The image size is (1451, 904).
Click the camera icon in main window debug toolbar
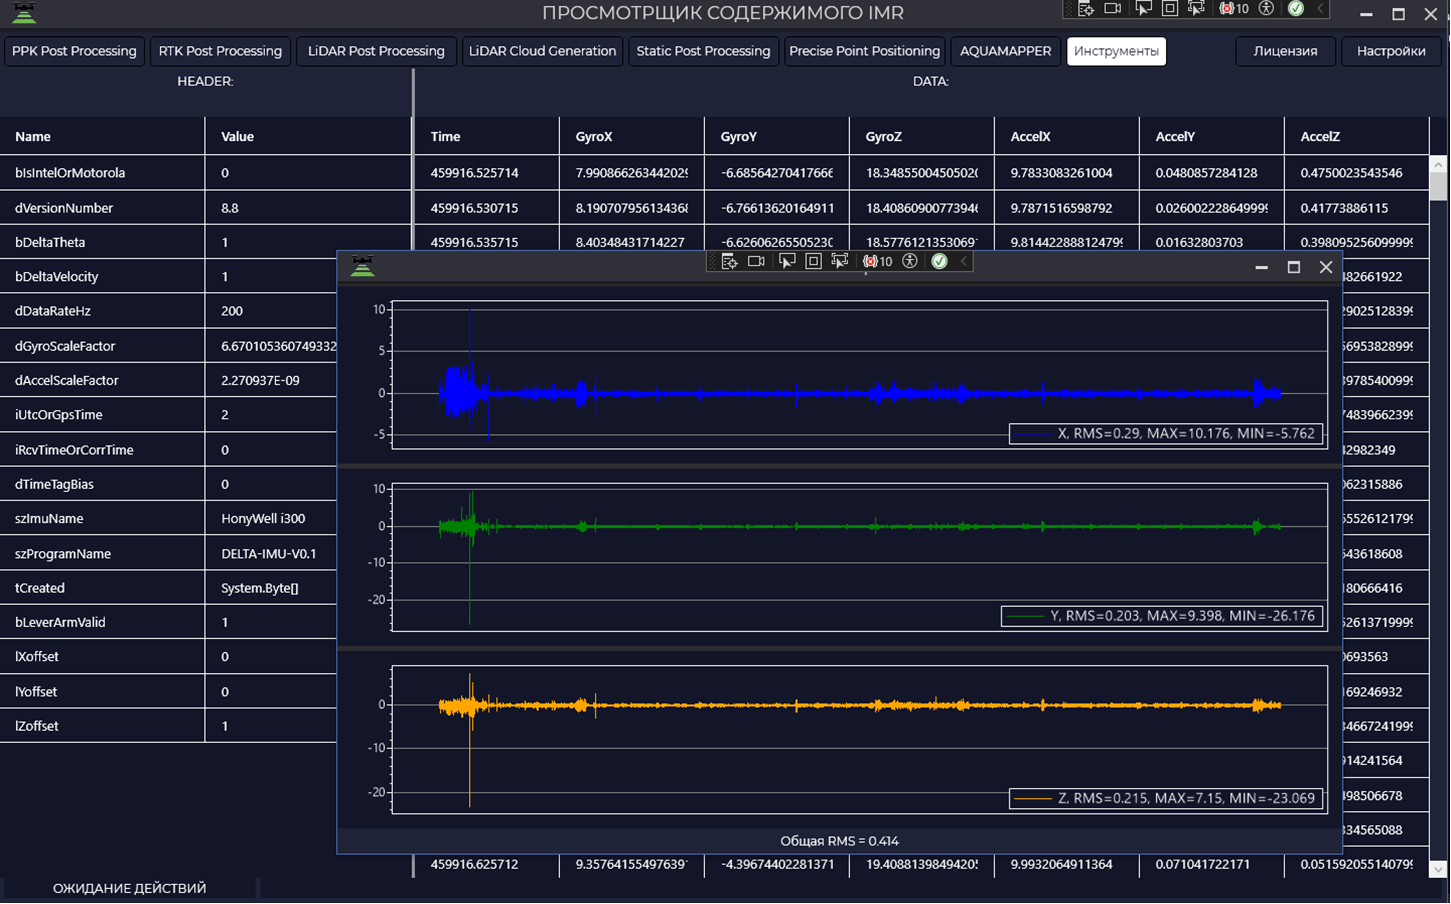pos(1113,9)
